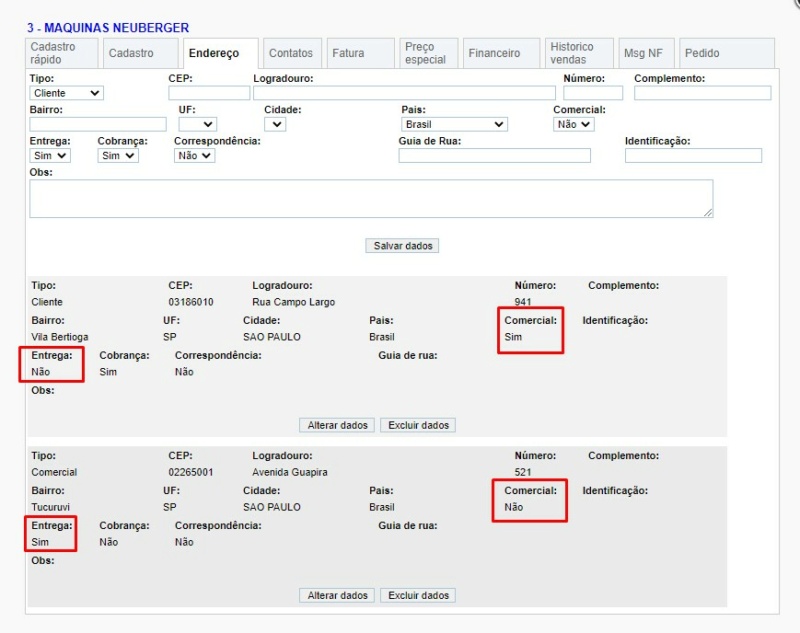
Task: Expand the UF dropdown in the form
Action: click(197, 124)
